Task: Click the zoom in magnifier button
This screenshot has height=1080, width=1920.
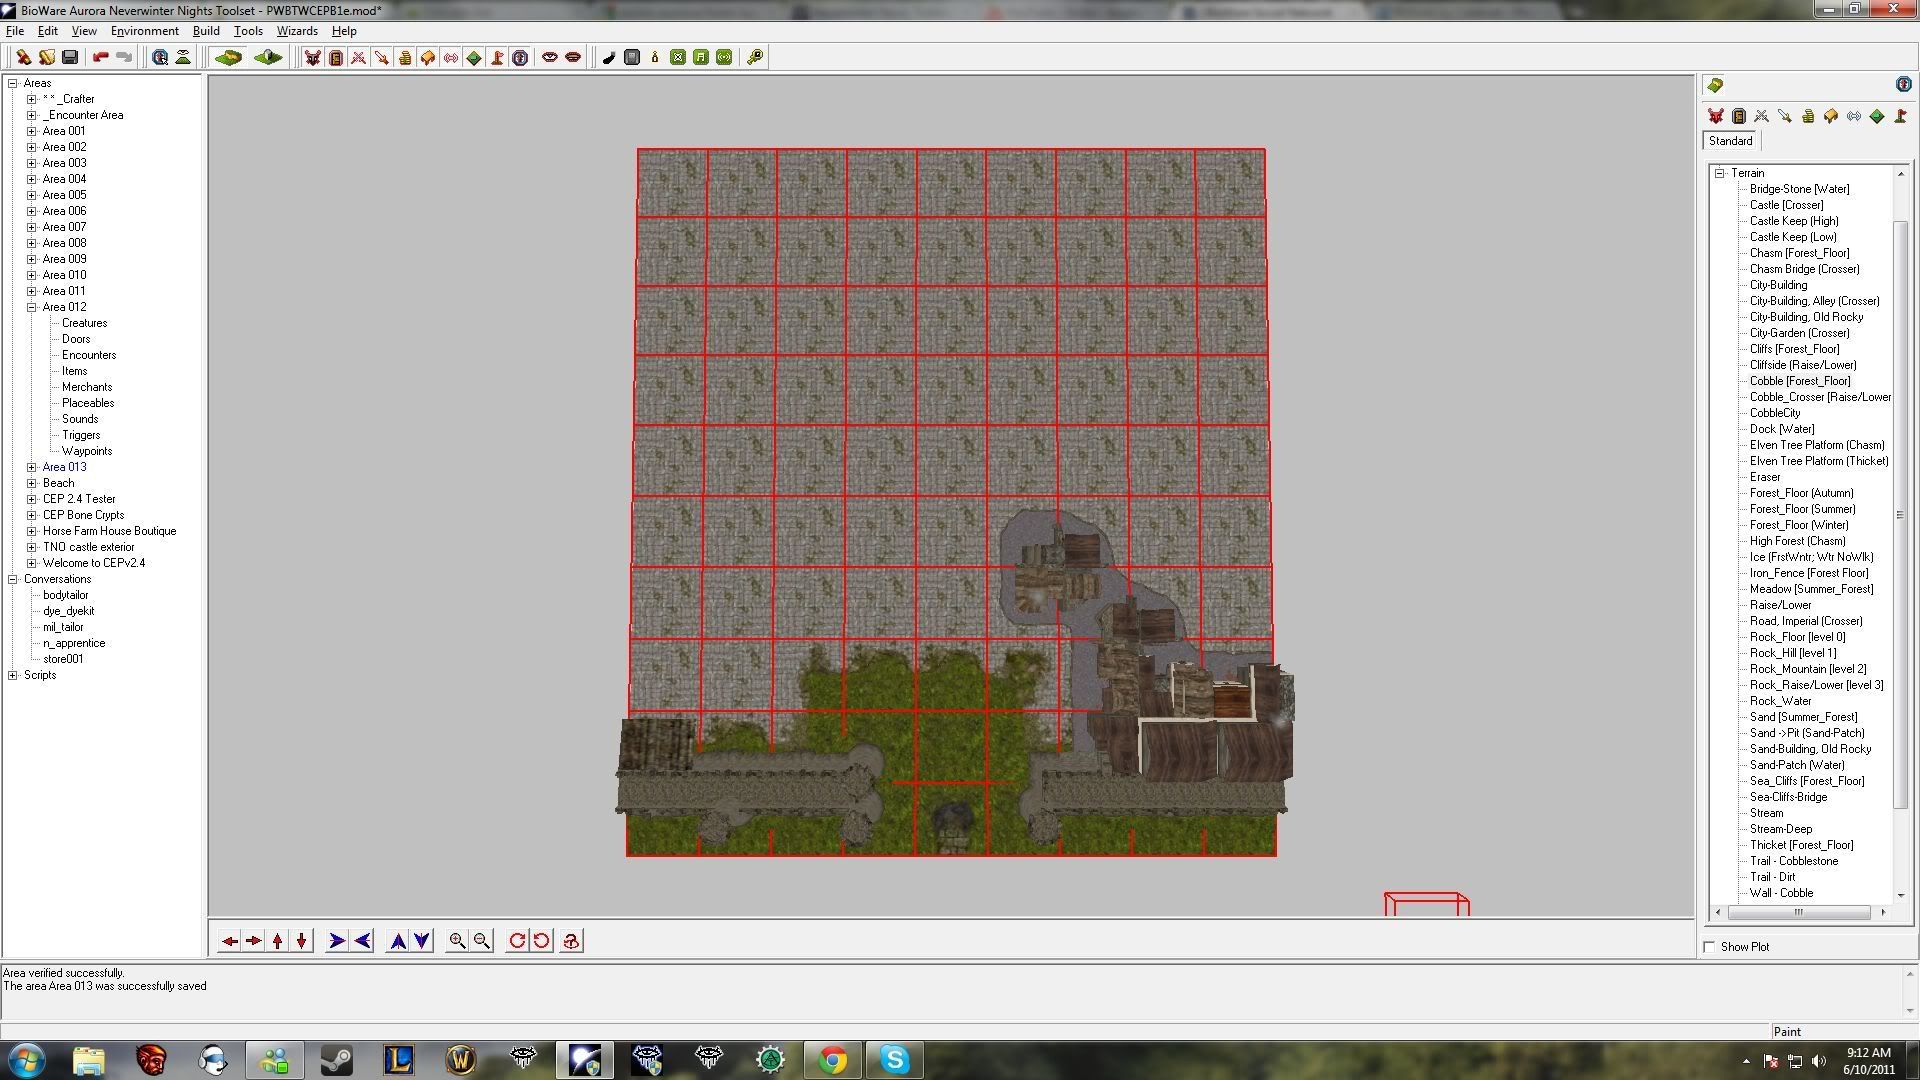Action: (457, 941)
